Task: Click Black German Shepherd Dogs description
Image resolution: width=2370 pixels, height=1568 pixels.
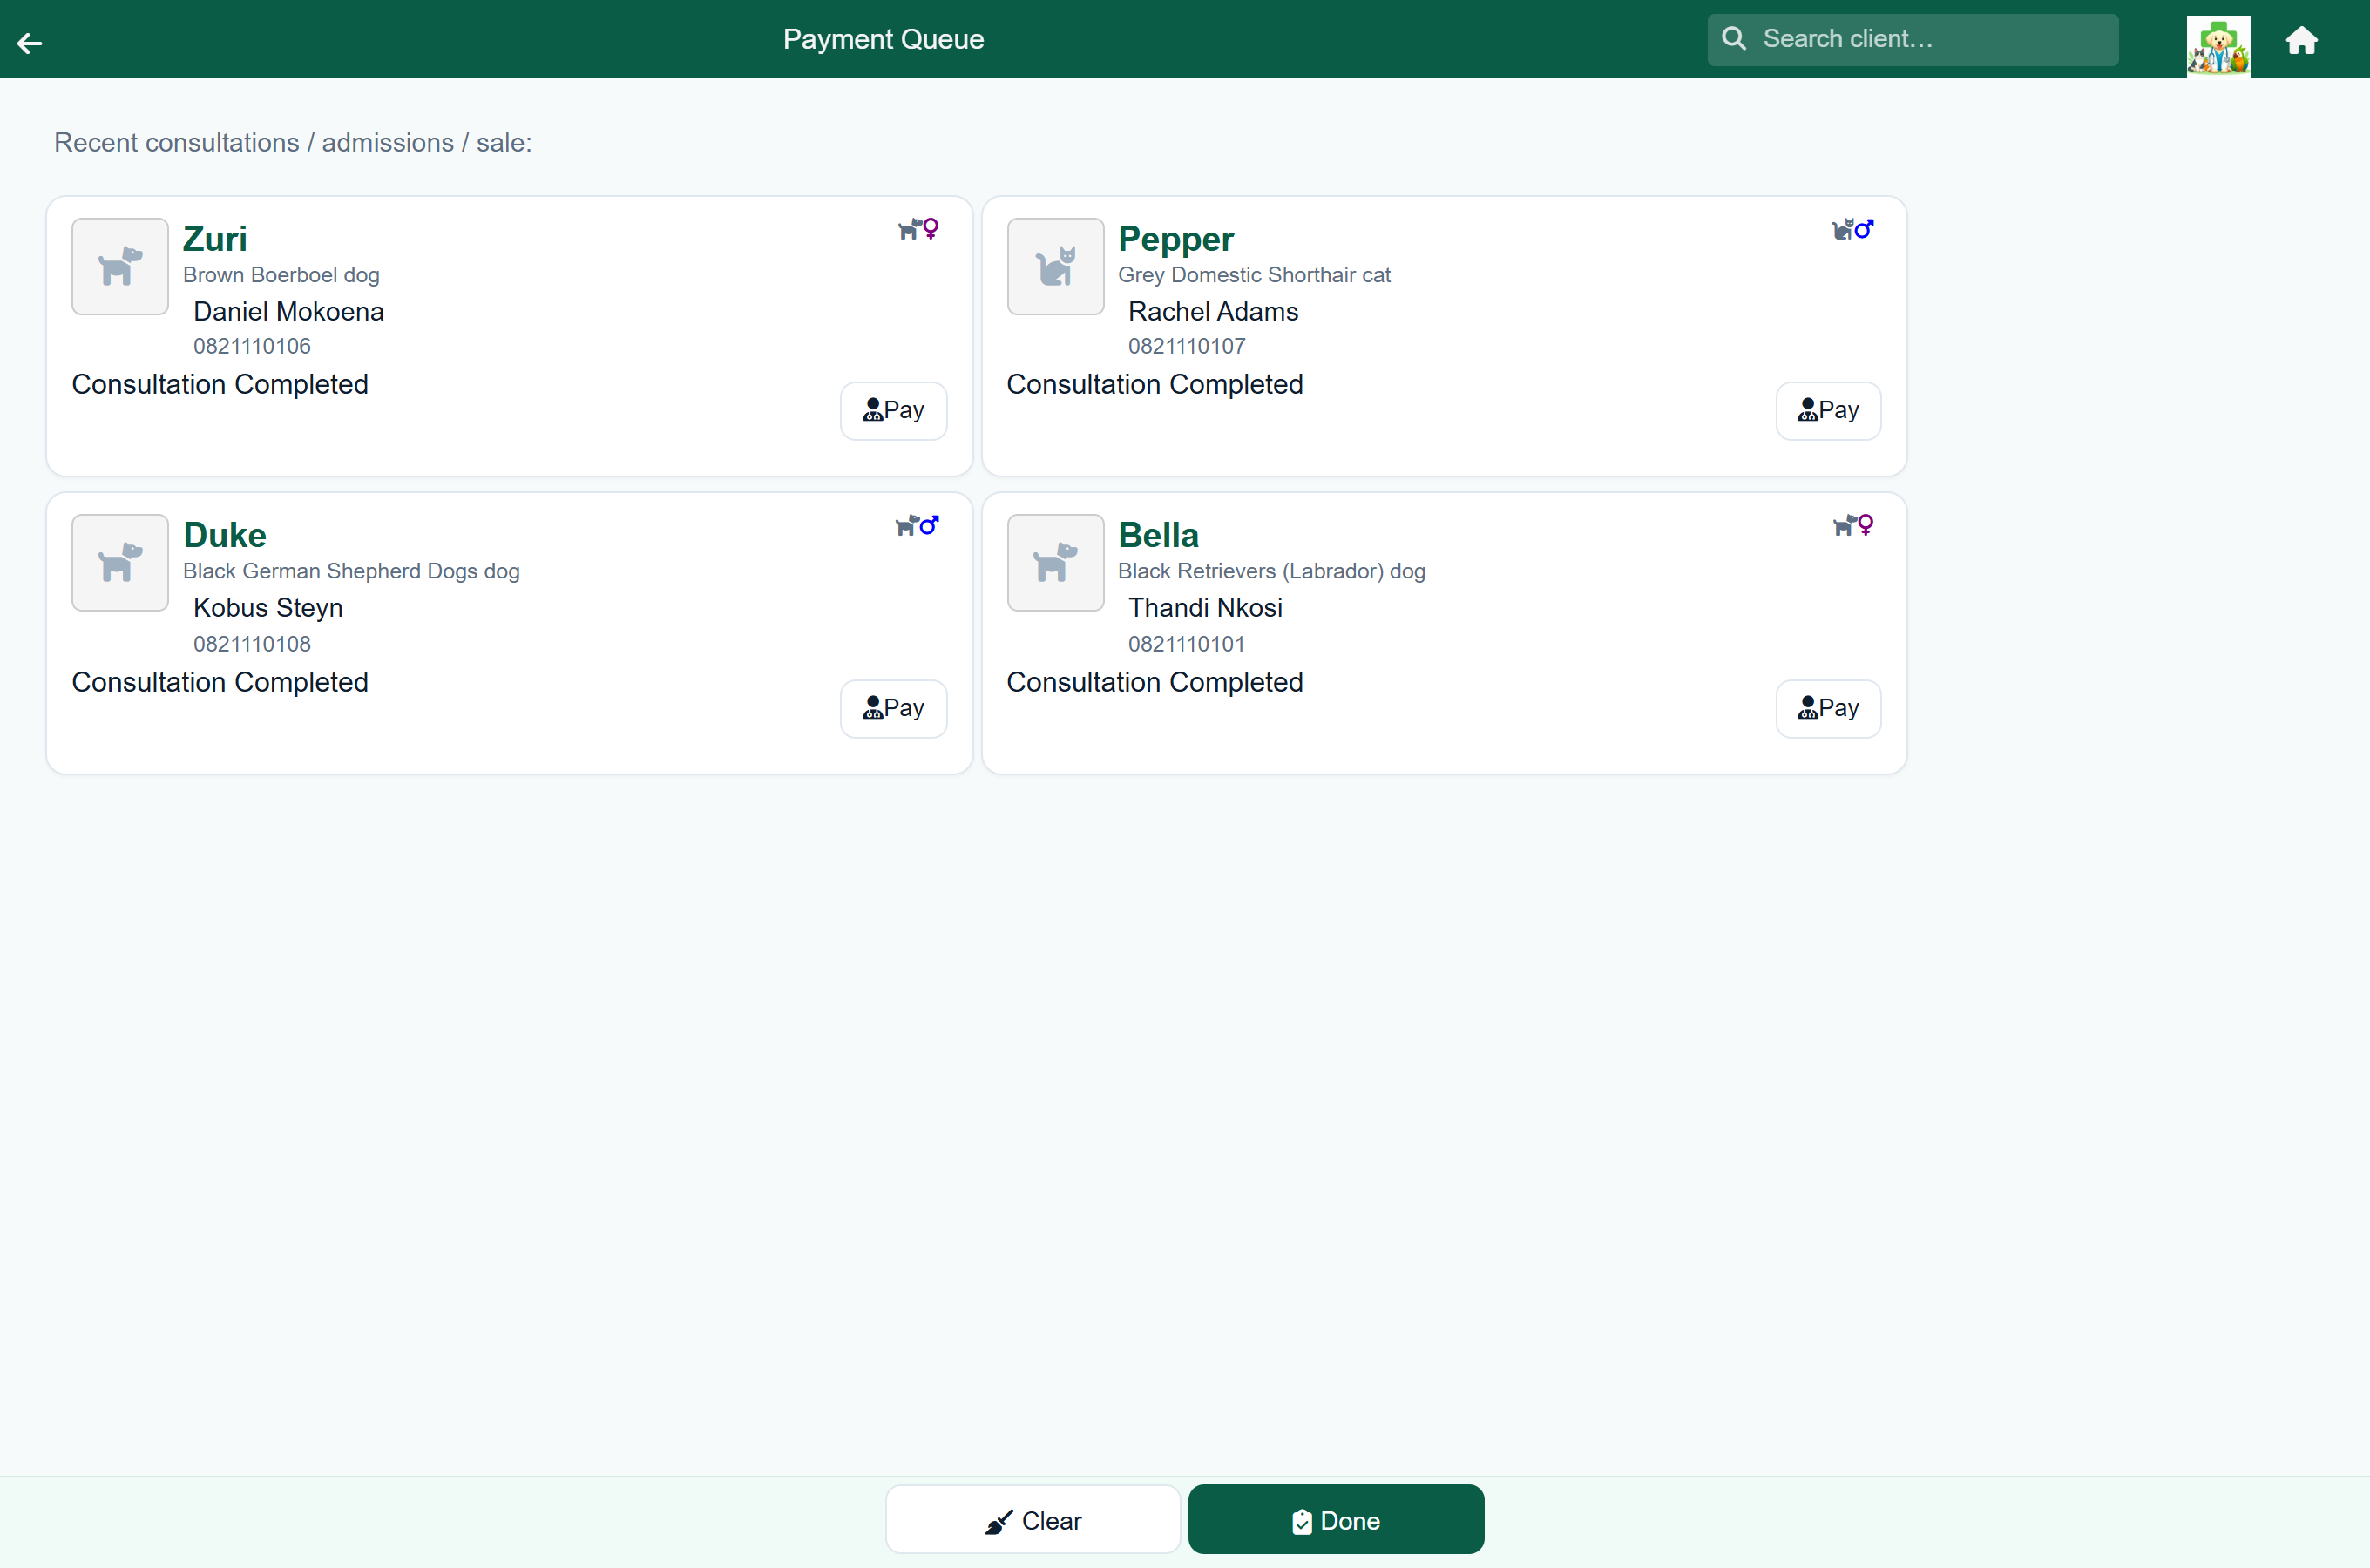Action: 351,571
